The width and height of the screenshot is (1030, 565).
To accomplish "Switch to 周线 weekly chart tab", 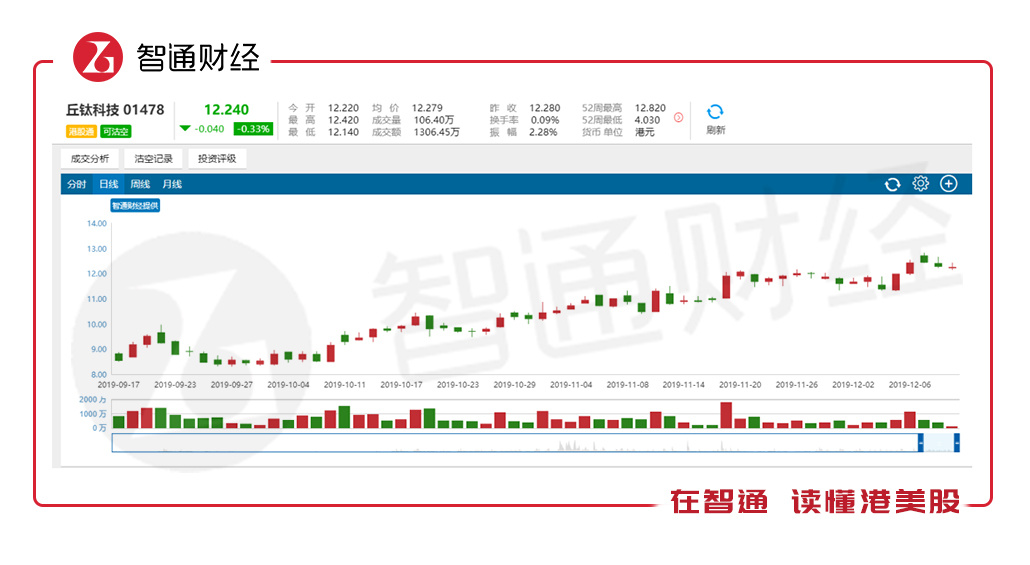I will point(140,184).
